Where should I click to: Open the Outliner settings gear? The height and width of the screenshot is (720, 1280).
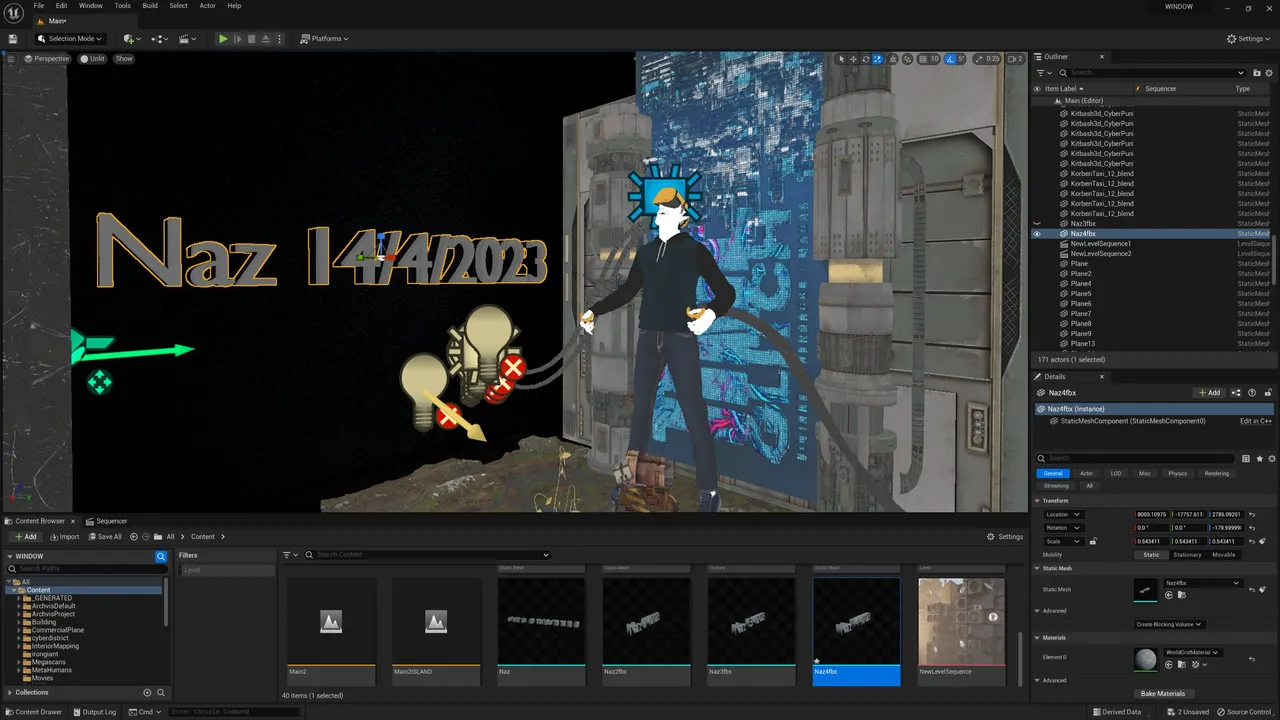pos(1268,73)
